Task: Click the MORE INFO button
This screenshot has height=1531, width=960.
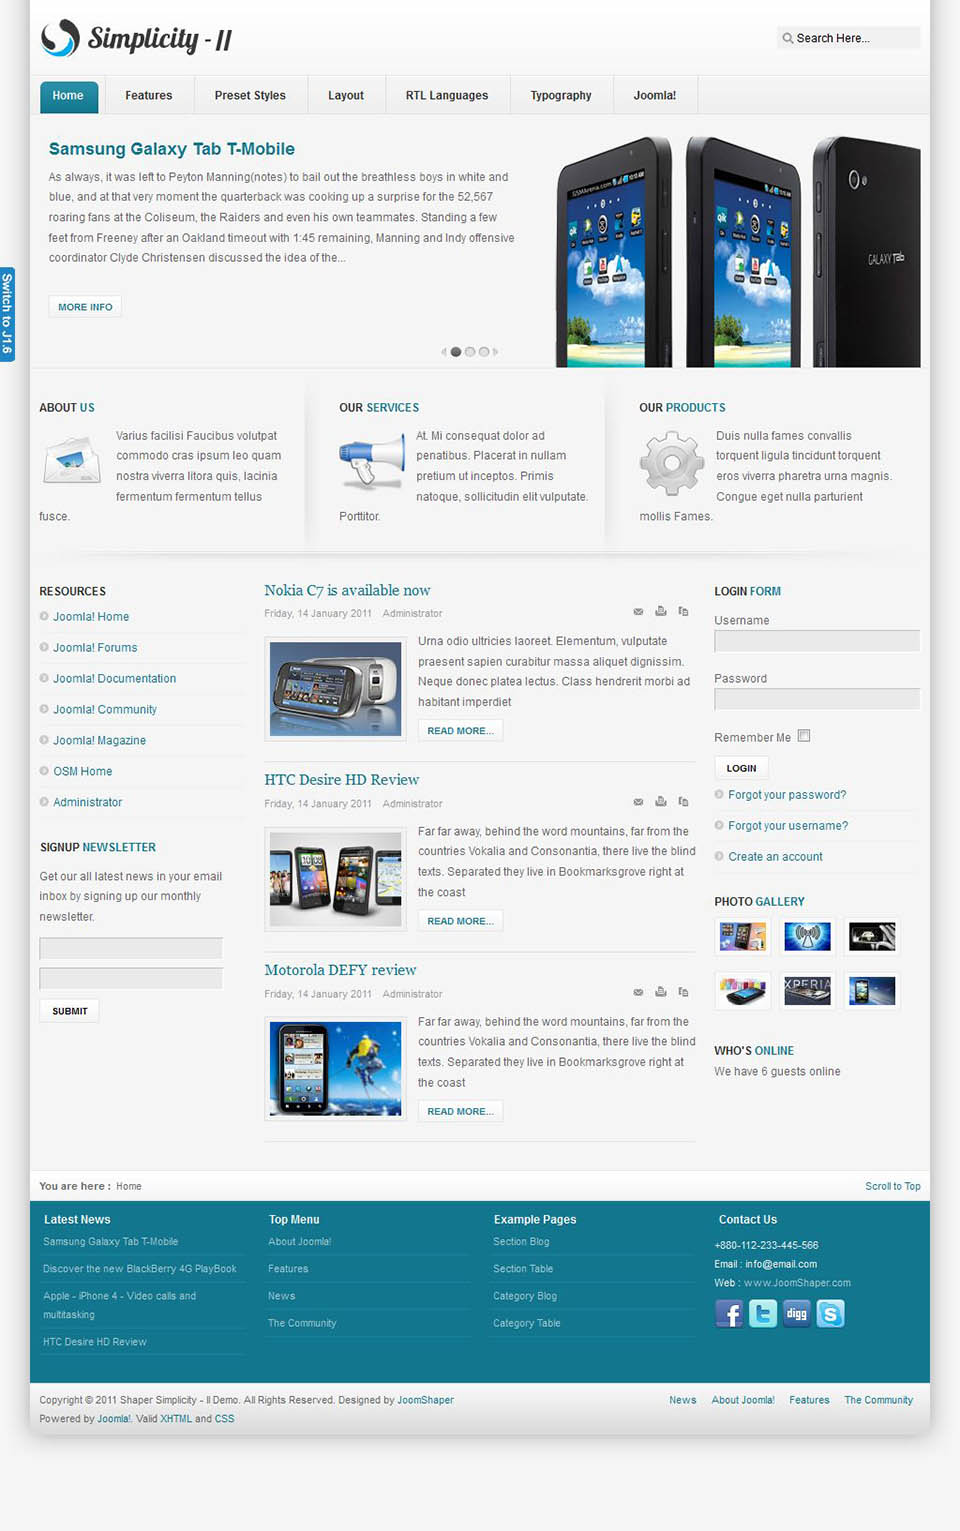Action: point(85,307)
